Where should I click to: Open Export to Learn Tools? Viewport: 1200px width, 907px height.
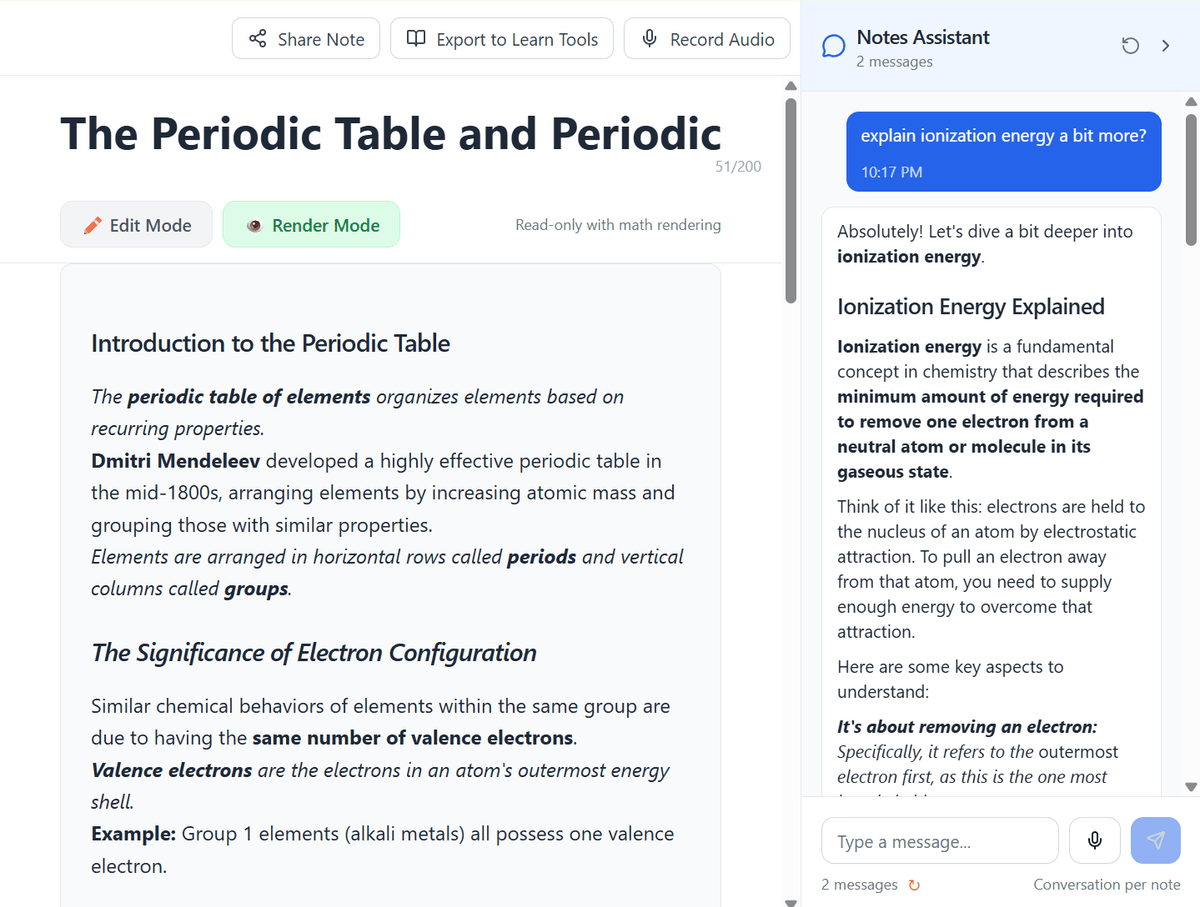(502, 39)
